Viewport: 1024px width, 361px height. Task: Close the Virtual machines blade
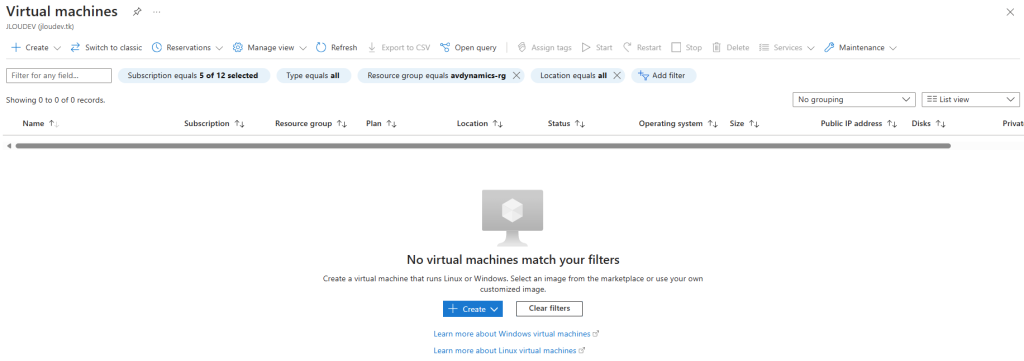click(x=1010, y=12)
